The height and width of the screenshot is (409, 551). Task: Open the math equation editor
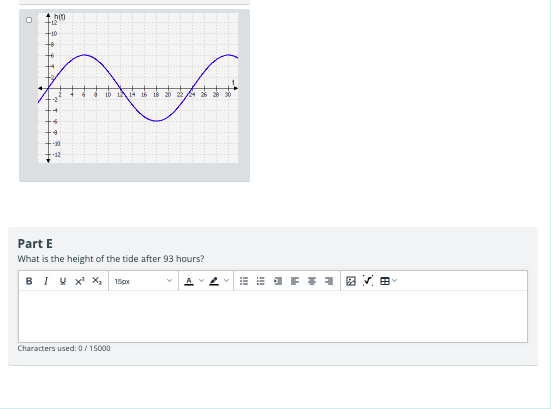368,281
